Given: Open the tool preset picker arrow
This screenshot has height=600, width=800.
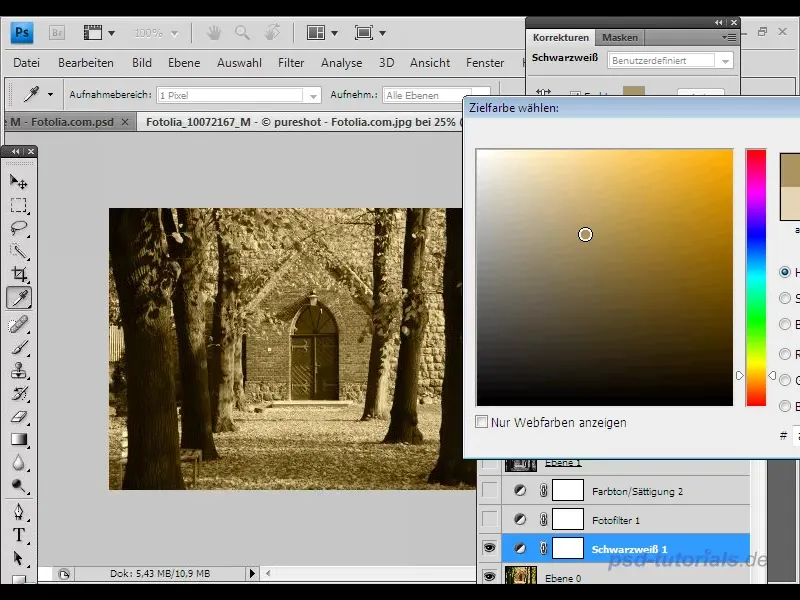Looking at the screenshot, I should click(50, 94).
